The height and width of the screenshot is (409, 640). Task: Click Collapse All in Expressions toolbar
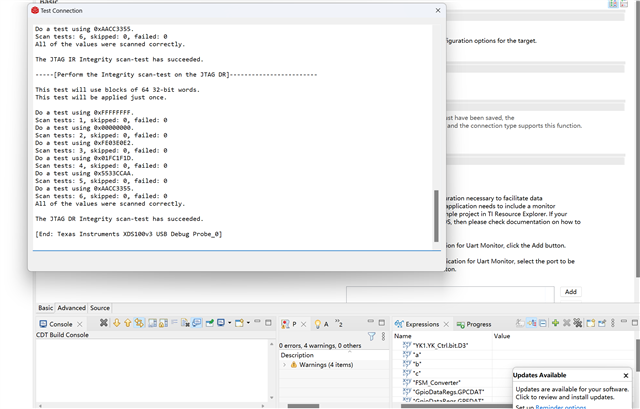click(x=543, y=323)
